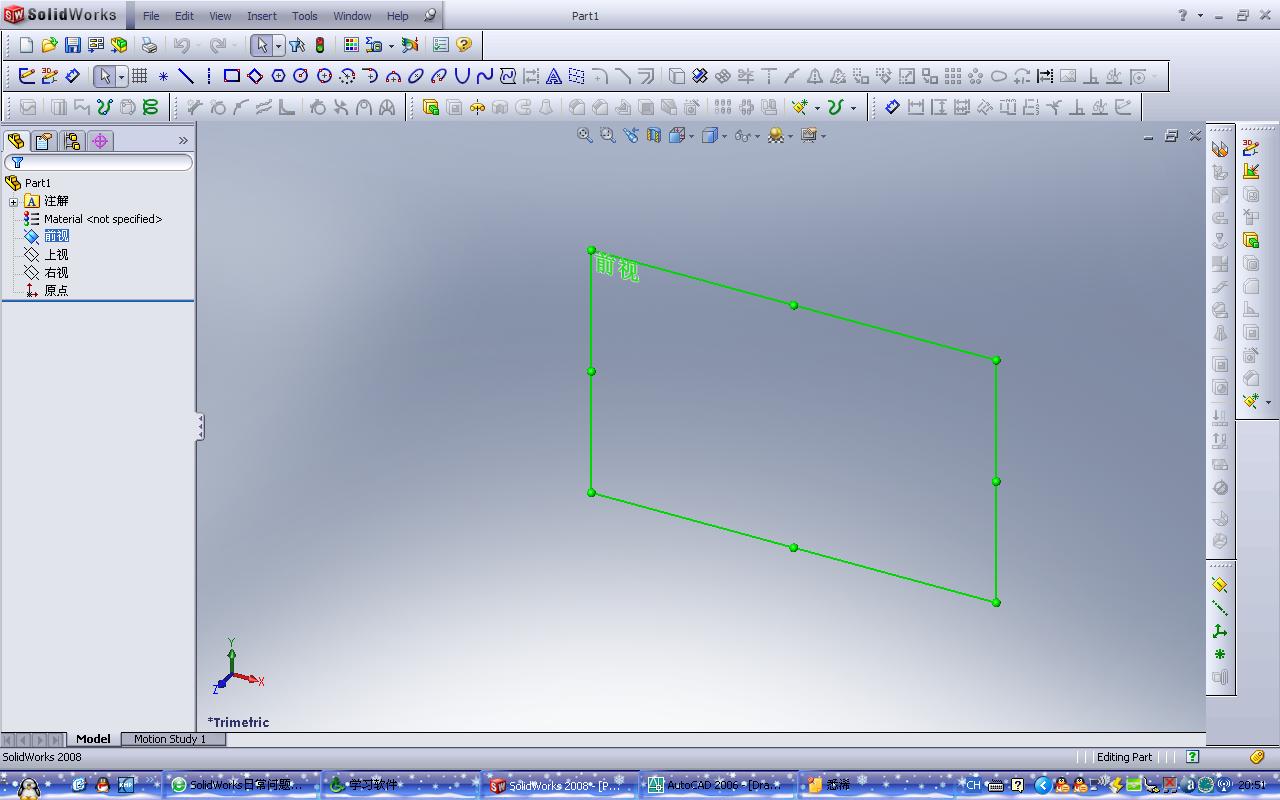Click the Options icon in standard toolbar
Image resolution: width=1280 pixels, height=800 pixels.
tap(441, 45)
